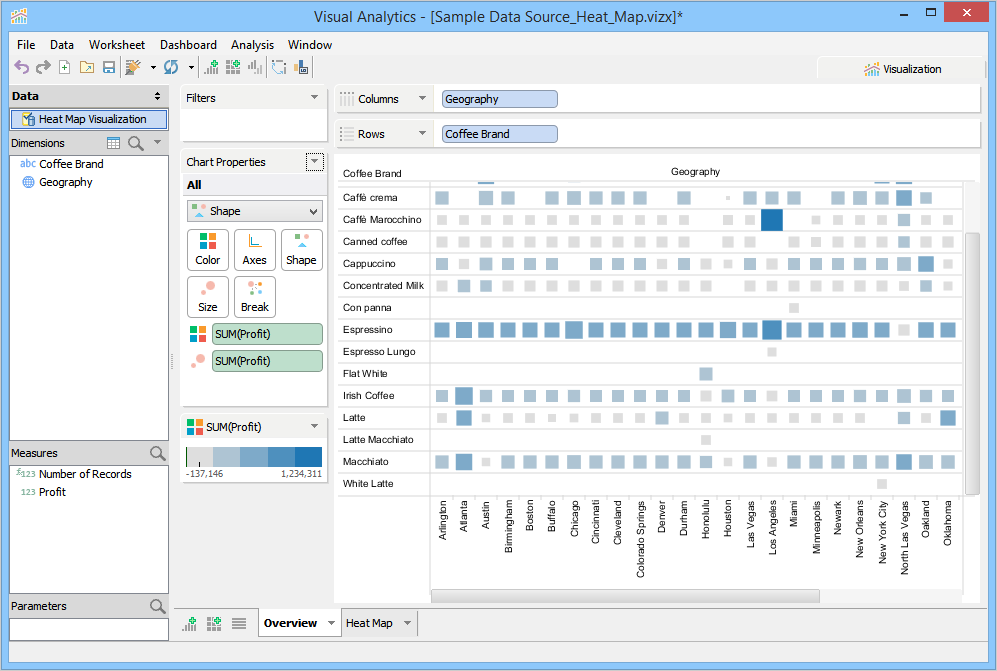
Task: Open the Filters panel dropdown
Action: pos(314,97)
